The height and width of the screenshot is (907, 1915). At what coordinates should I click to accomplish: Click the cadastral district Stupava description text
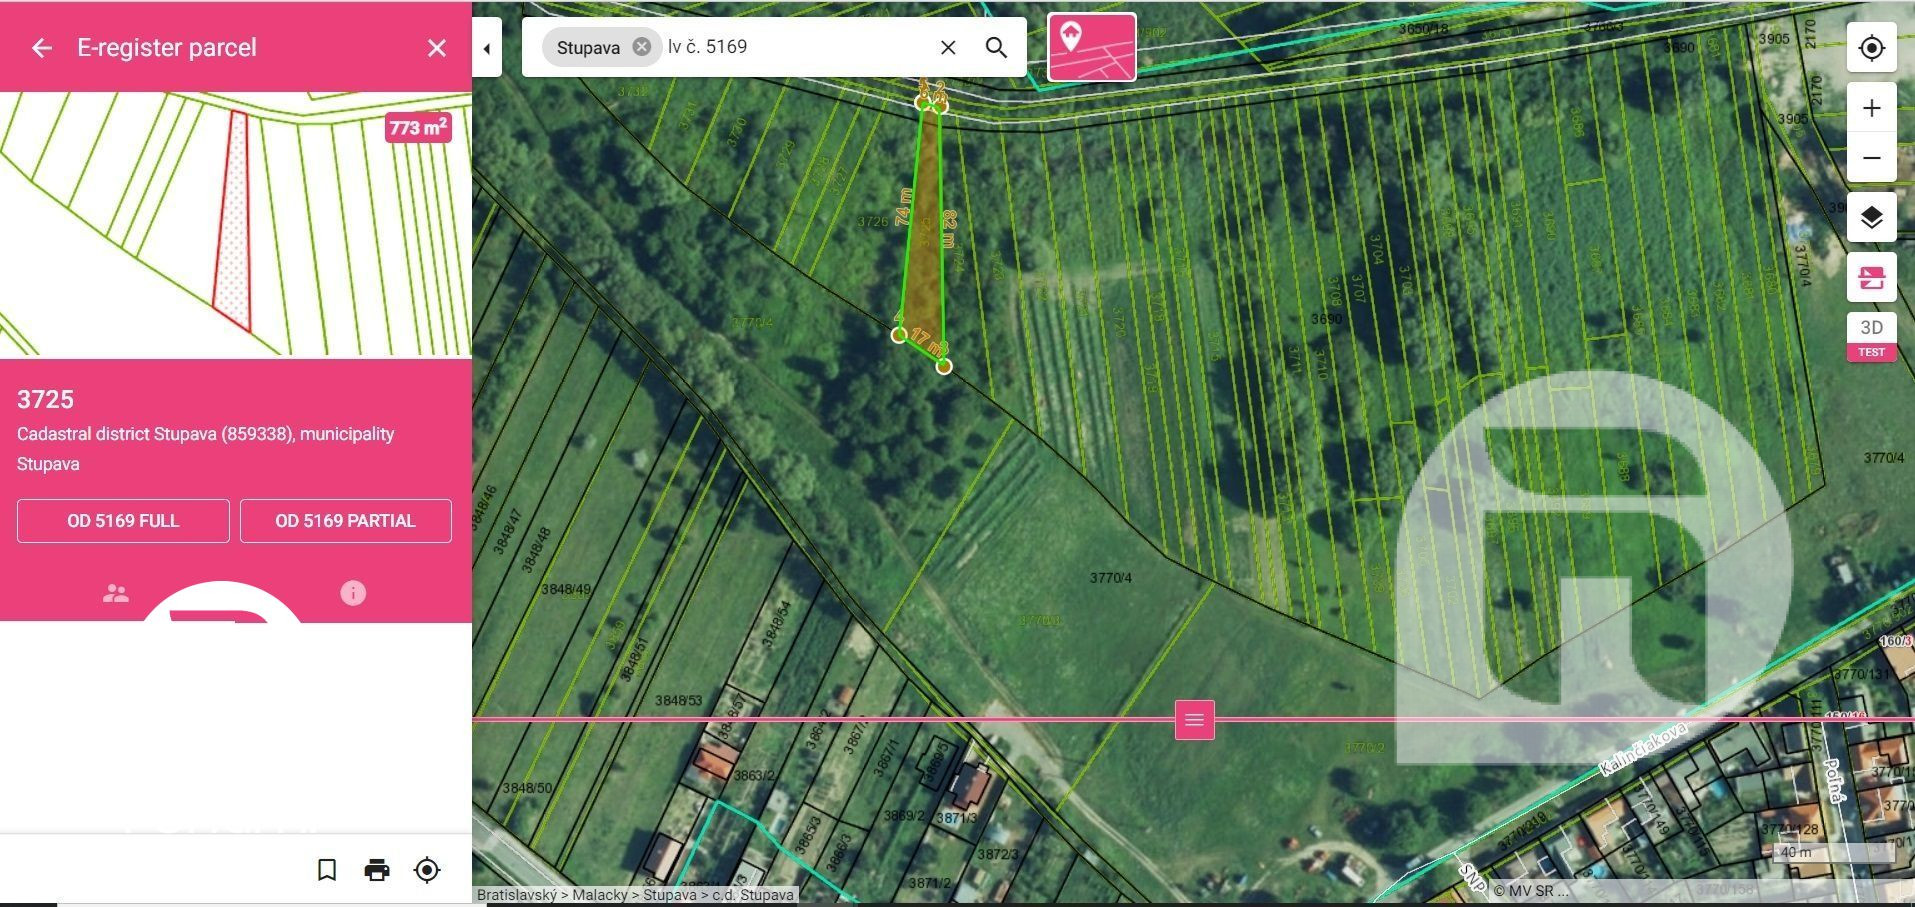205,449
